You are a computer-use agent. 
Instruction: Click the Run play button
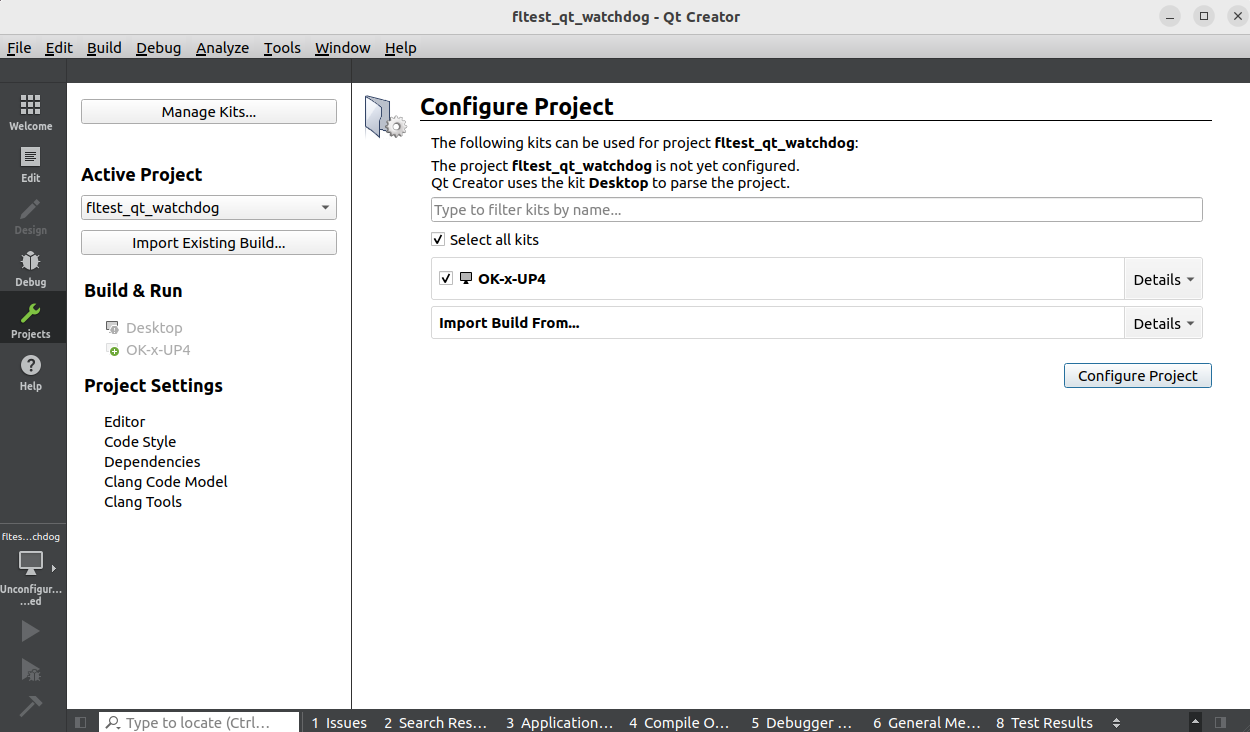click(30, 631)
